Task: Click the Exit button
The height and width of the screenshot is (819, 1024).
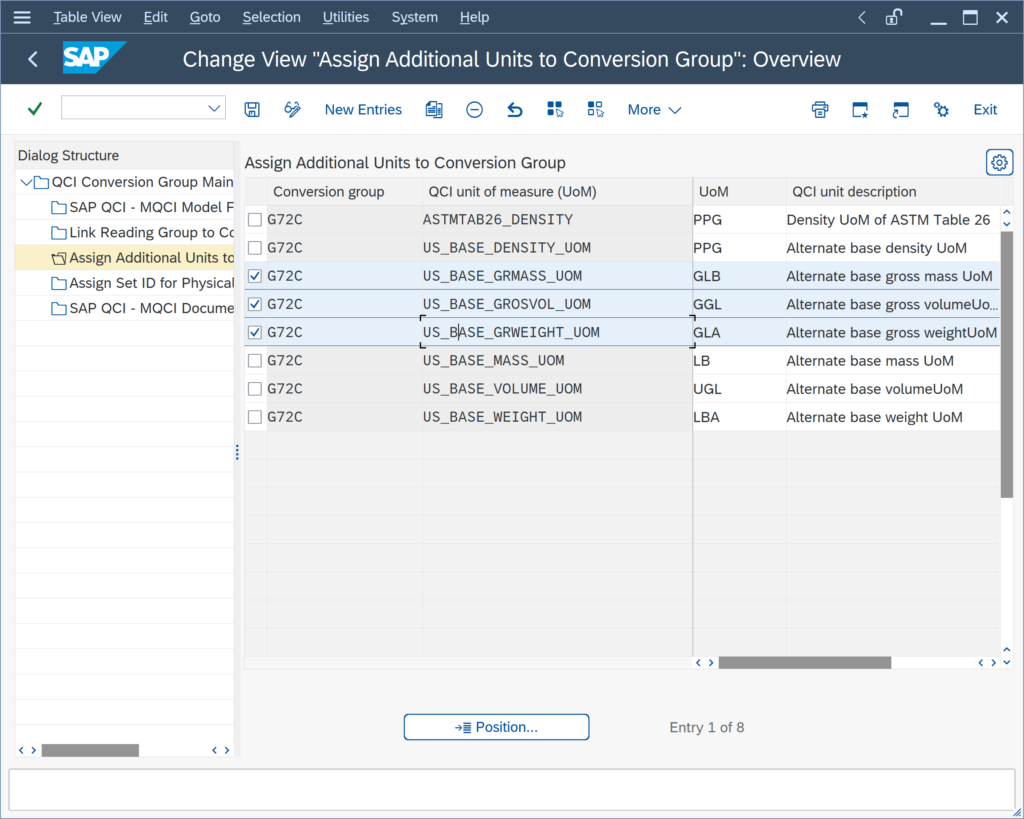Action: [x=985, y=110]
